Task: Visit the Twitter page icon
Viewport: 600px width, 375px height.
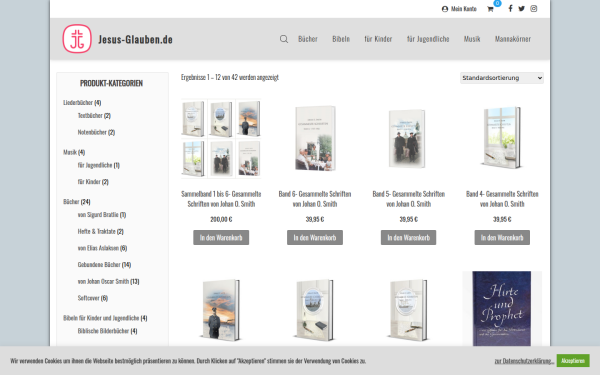Action: 521,8
